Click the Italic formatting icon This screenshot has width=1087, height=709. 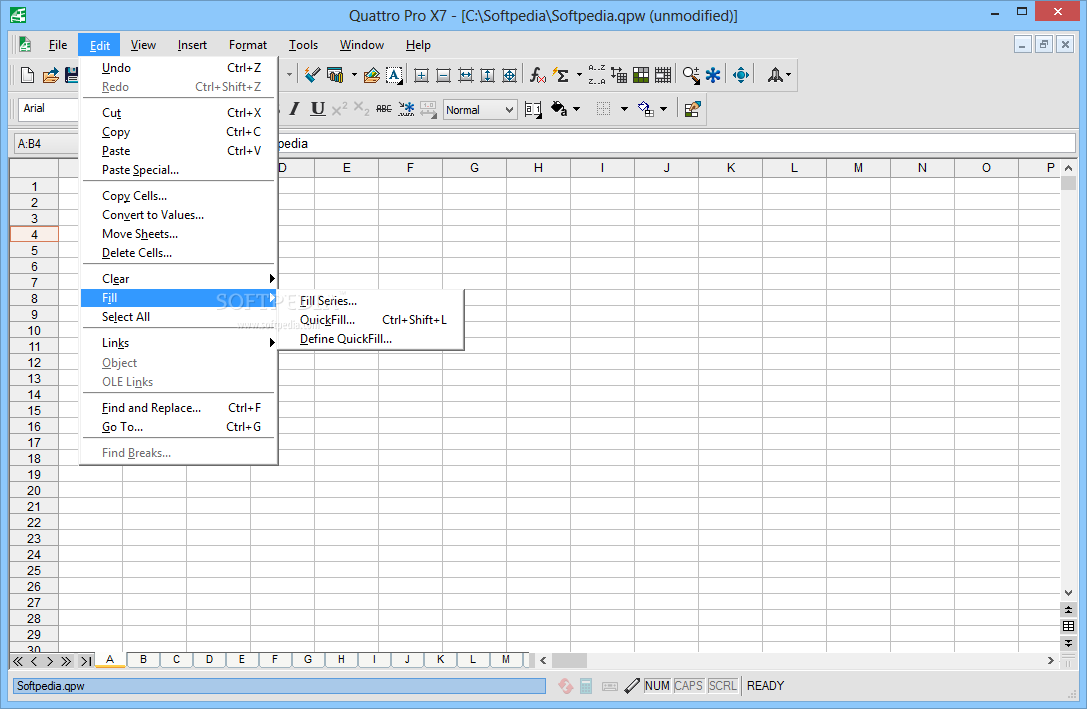click(x=295, y=109)
